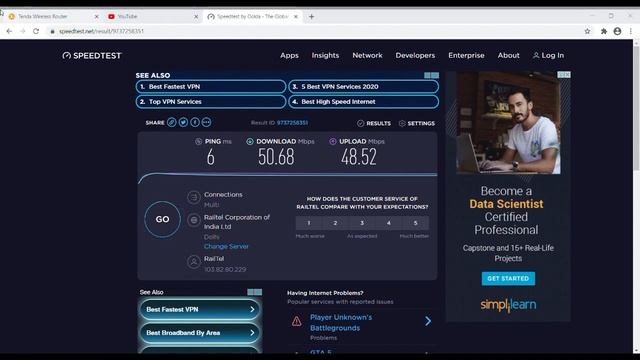The width and height of the screenshot is (640, 360).
Task: Click the server globe icon
Action: pos(193,220)
